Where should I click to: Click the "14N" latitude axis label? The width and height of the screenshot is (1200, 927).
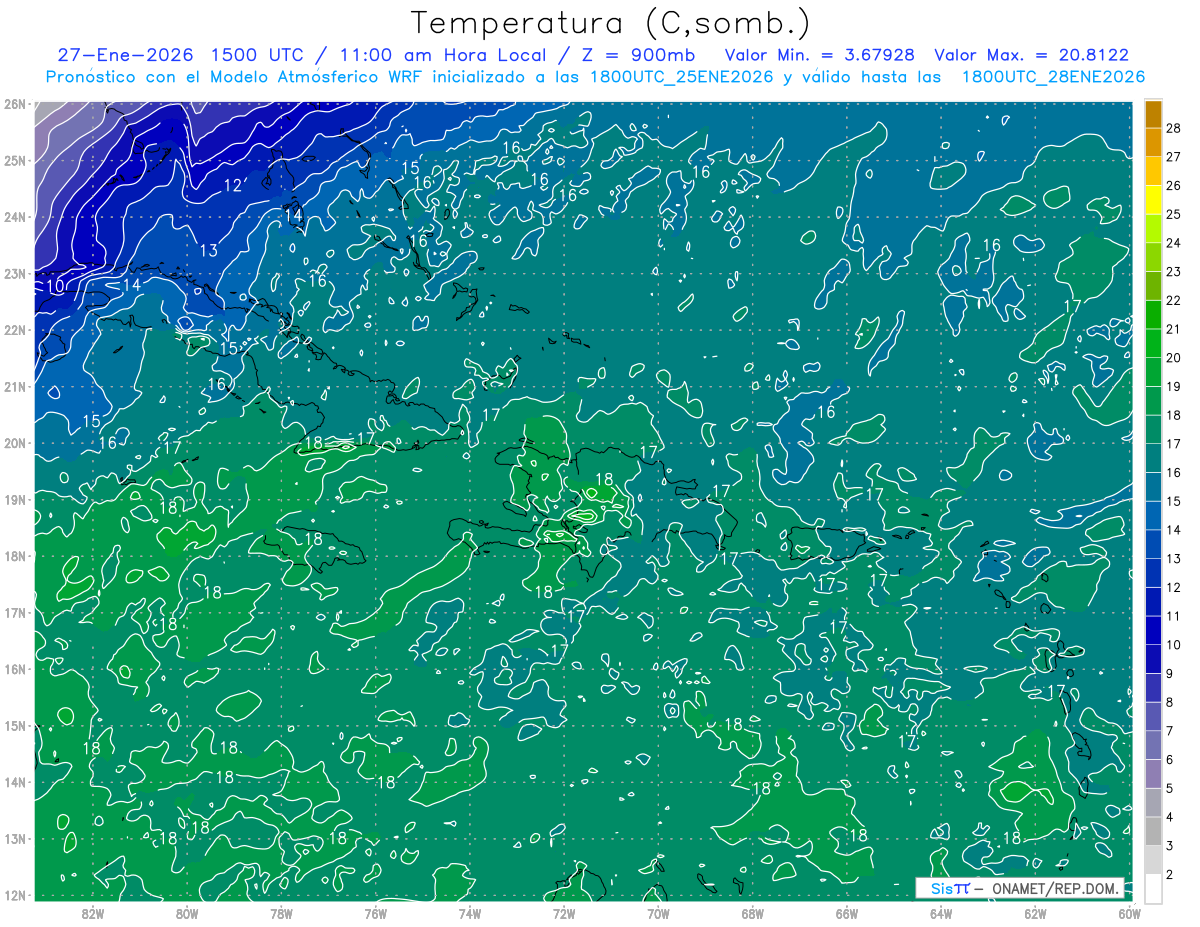14,781
